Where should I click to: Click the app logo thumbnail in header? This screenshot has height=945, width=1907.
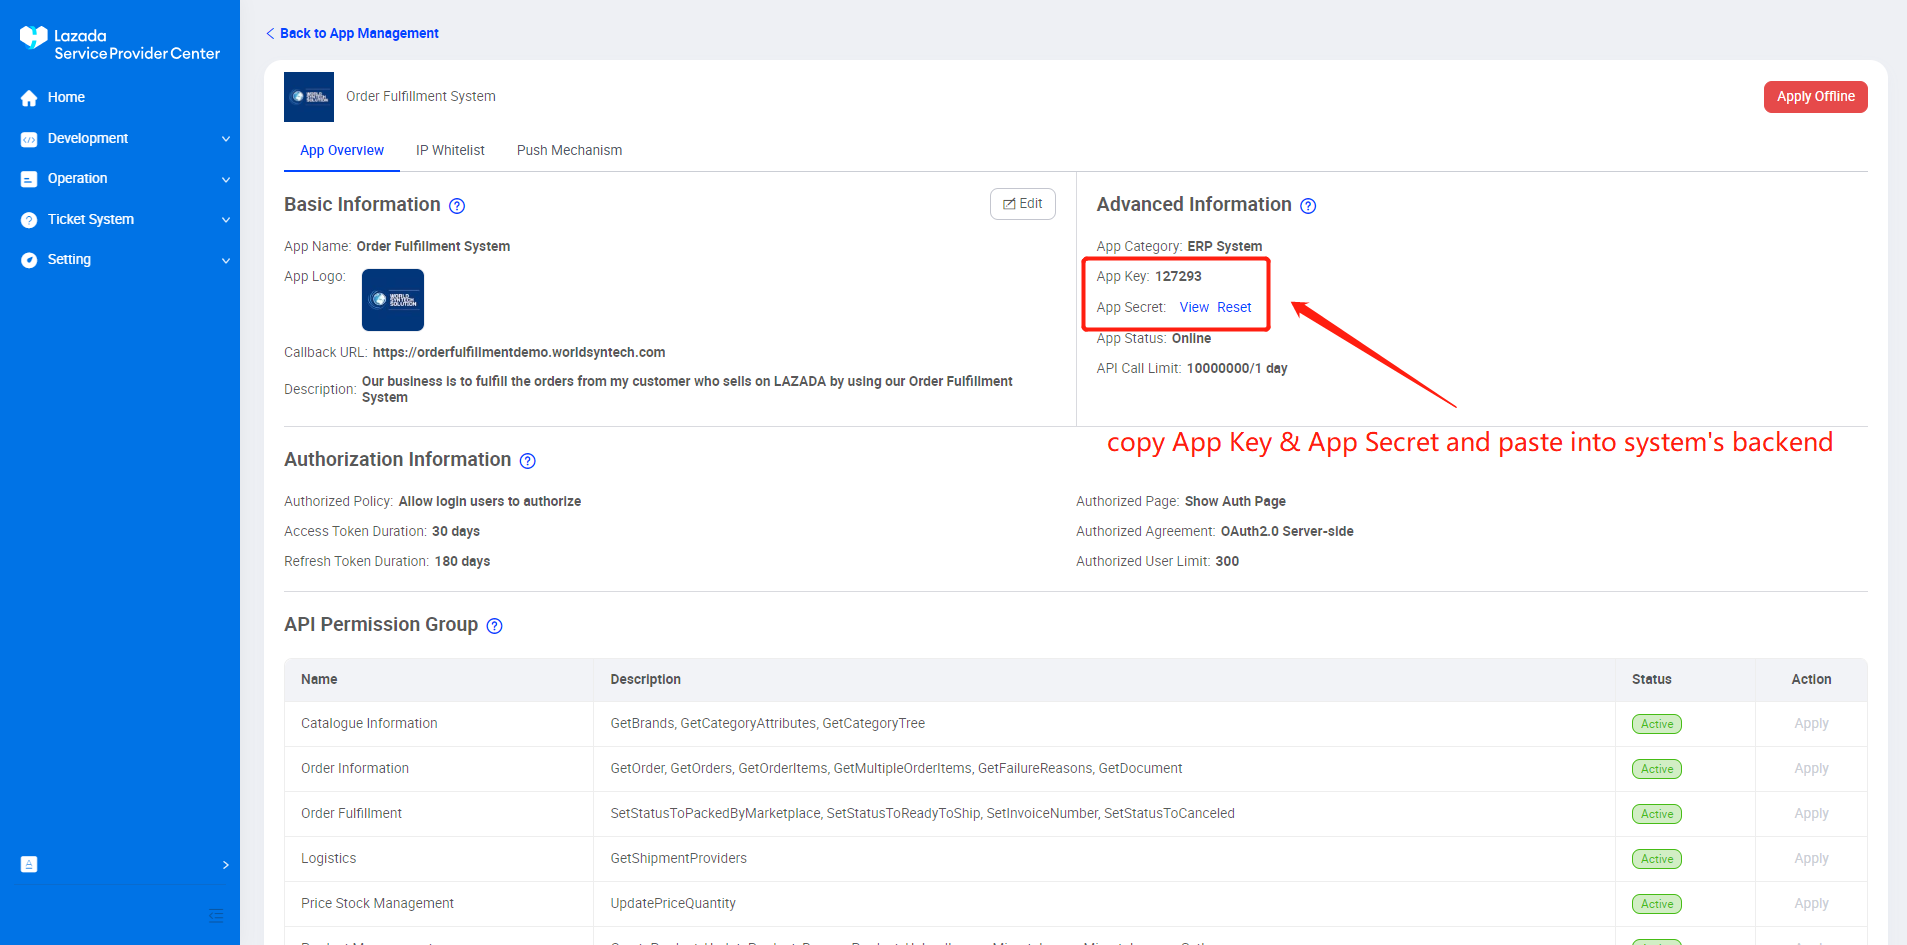pos(309,97)
